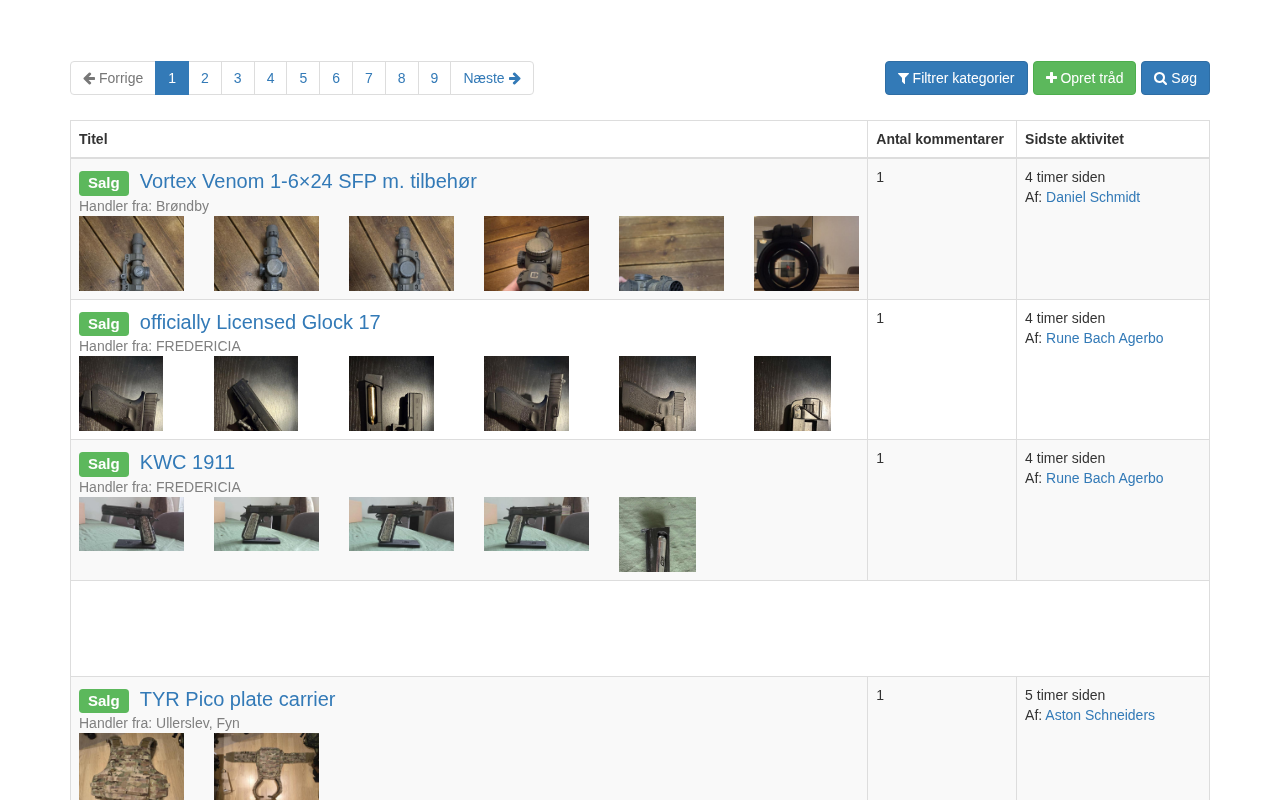This screenshot has height=800, width=1280.
Task: Open fourth Vortex Venom thumbnail, scope in hand
Action: pyautogui.click(x=536, y=253)
